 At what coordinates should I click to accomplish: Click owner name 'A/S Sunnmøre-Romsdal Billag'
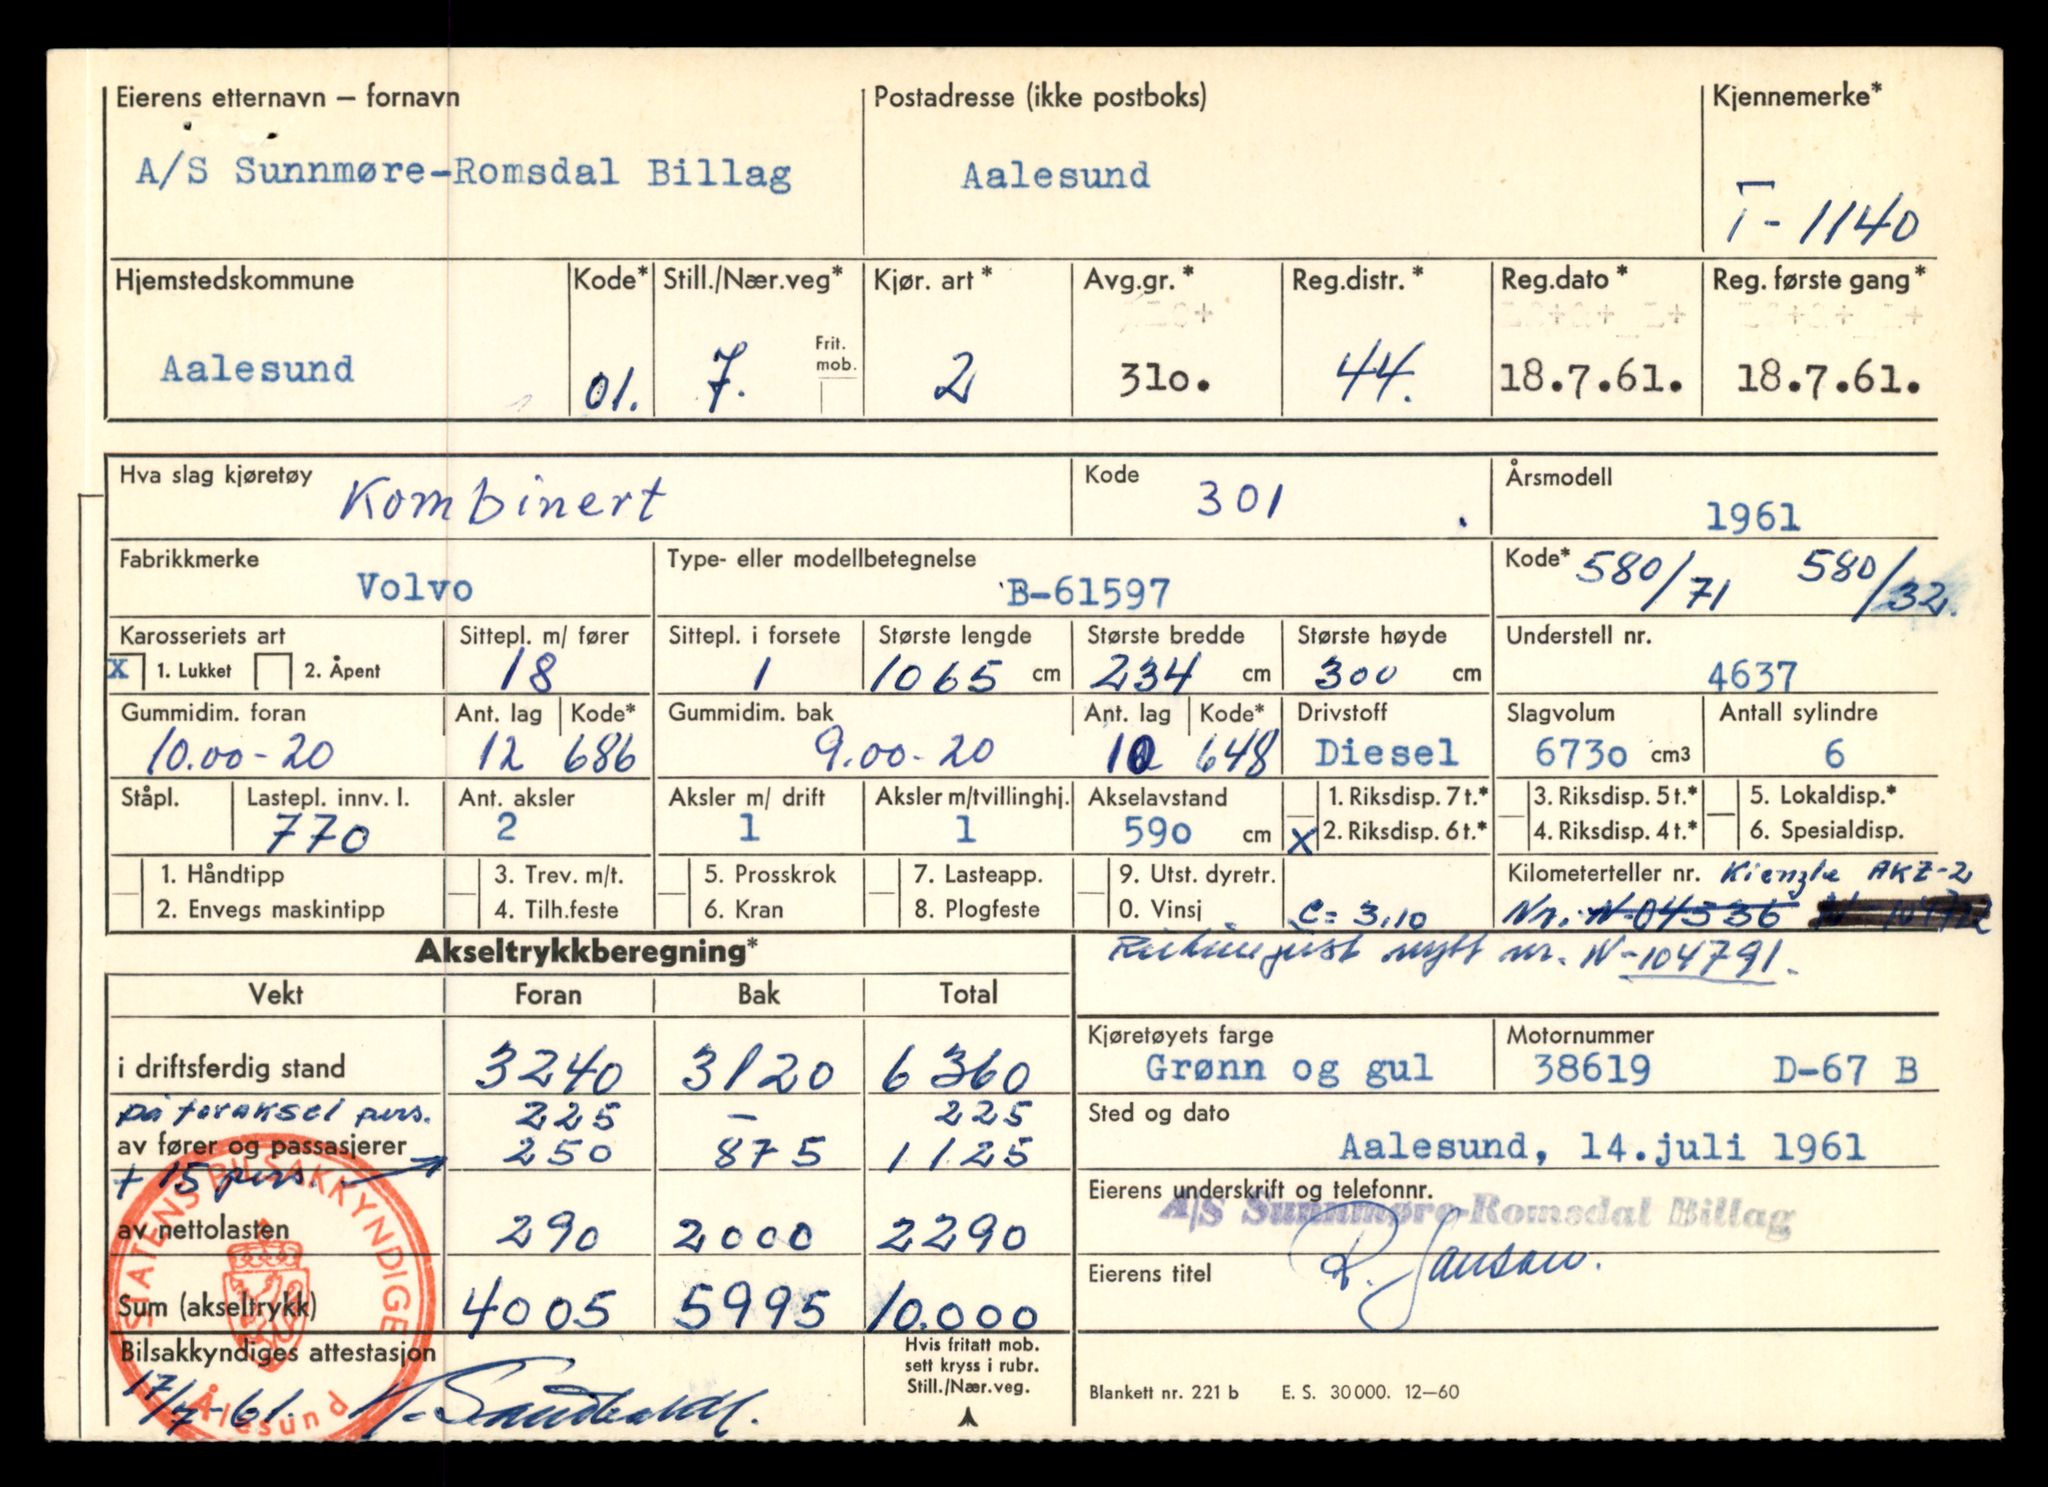463,172
